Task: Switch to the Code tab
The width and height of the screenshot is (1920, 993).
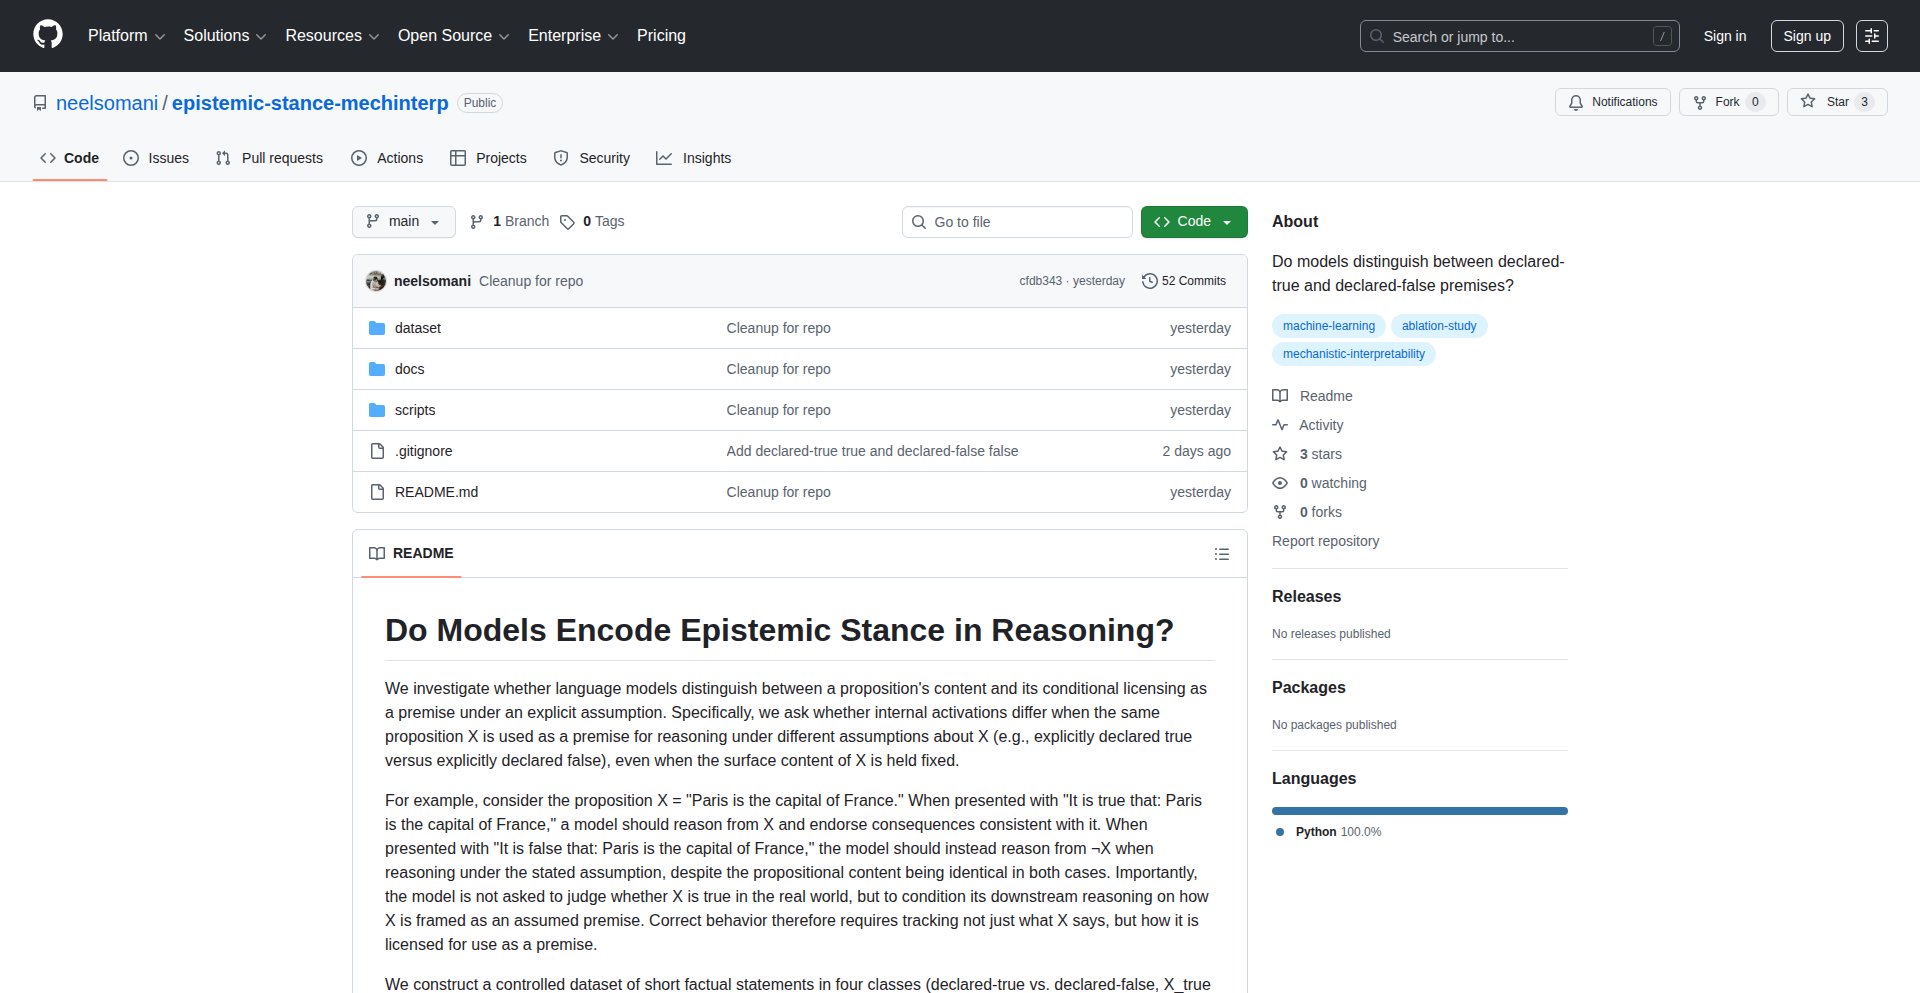Action: (x=70, y=158)
